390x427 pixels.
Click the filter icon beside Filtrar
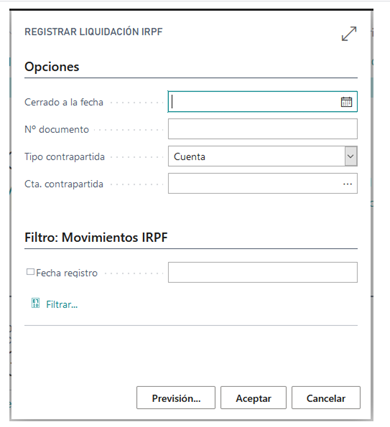35,303
